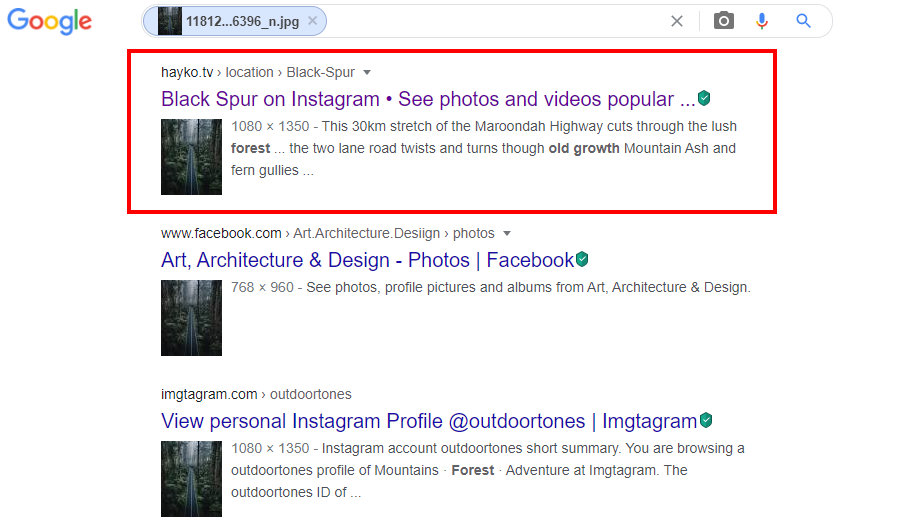Open the Facebook result forest thumbnail
The height and width of the screenshot is (530, 911).
pos(191,318)
